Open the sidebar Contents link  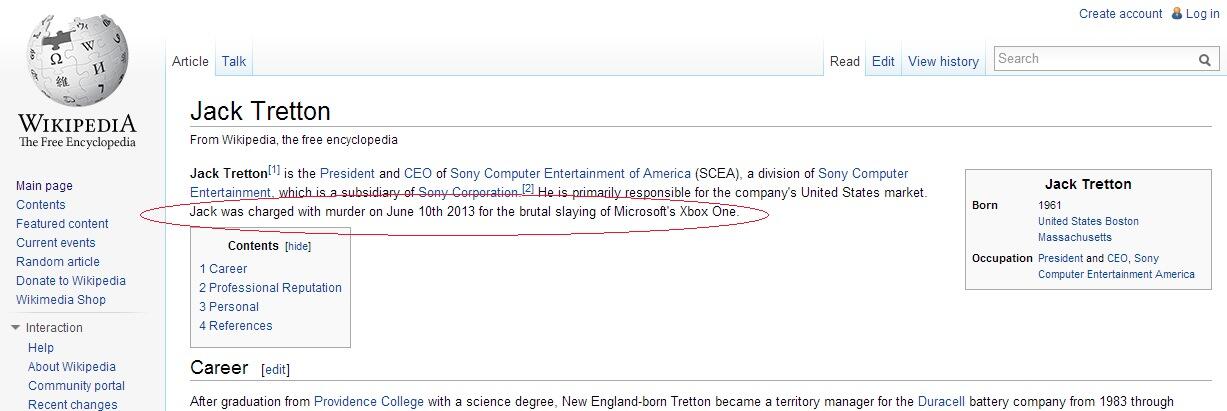41,205
